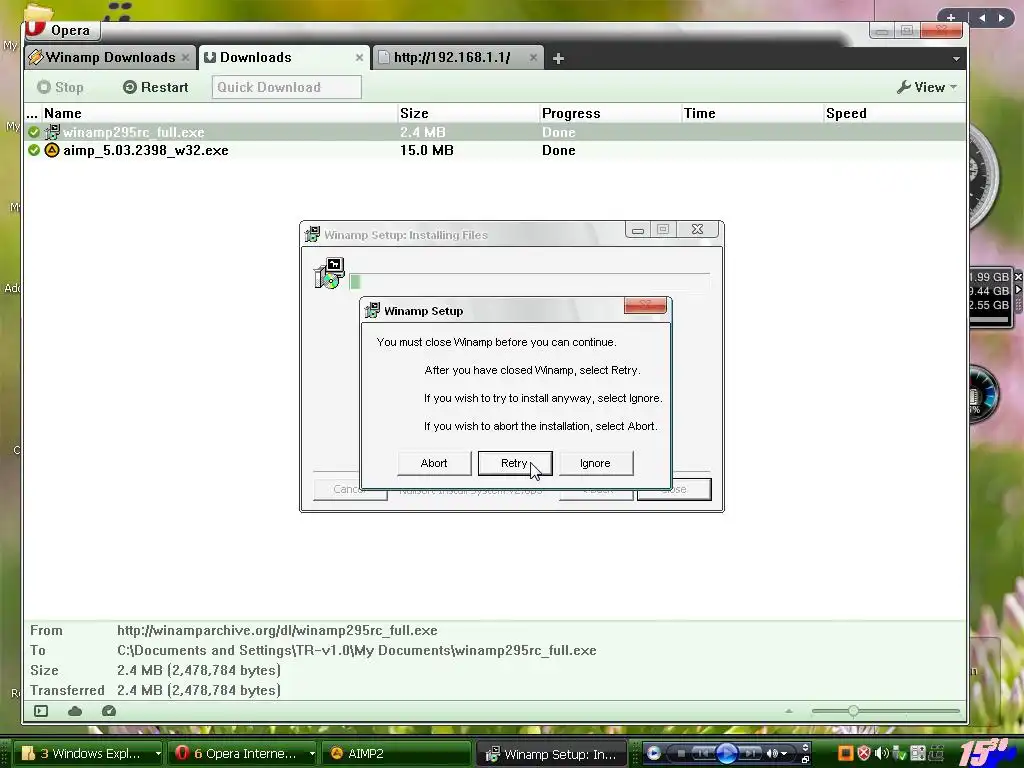Open a new tab with plus button
This screenshot has height=768, width=1024.
(x=558, y=59)
